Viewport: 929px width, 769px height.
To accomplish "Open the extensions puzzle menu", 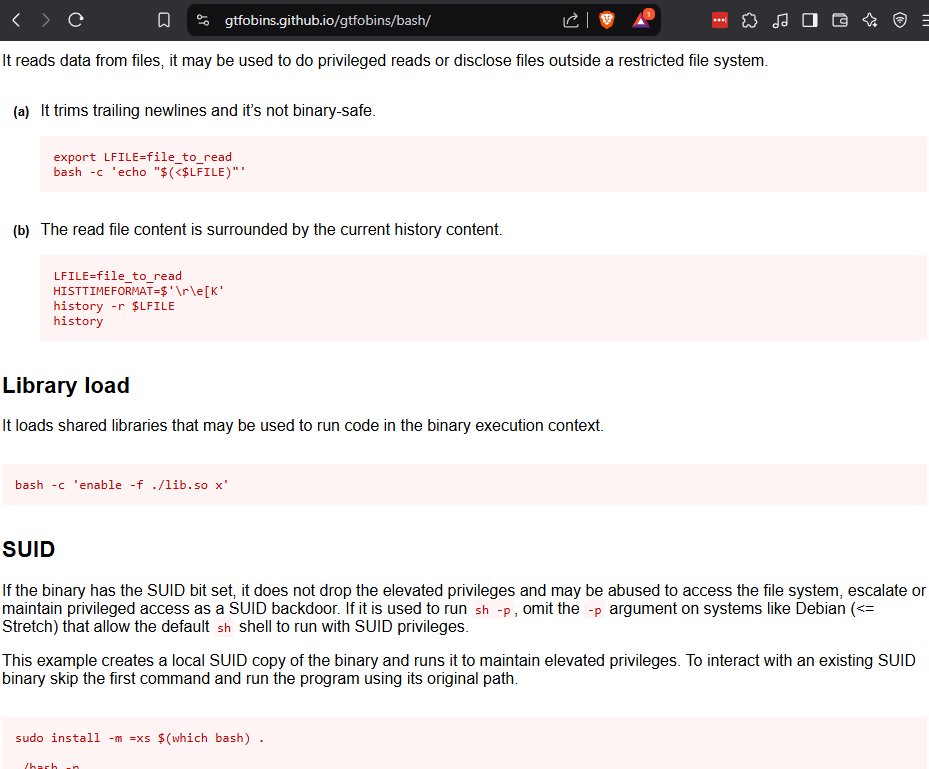I will (750, 19).
